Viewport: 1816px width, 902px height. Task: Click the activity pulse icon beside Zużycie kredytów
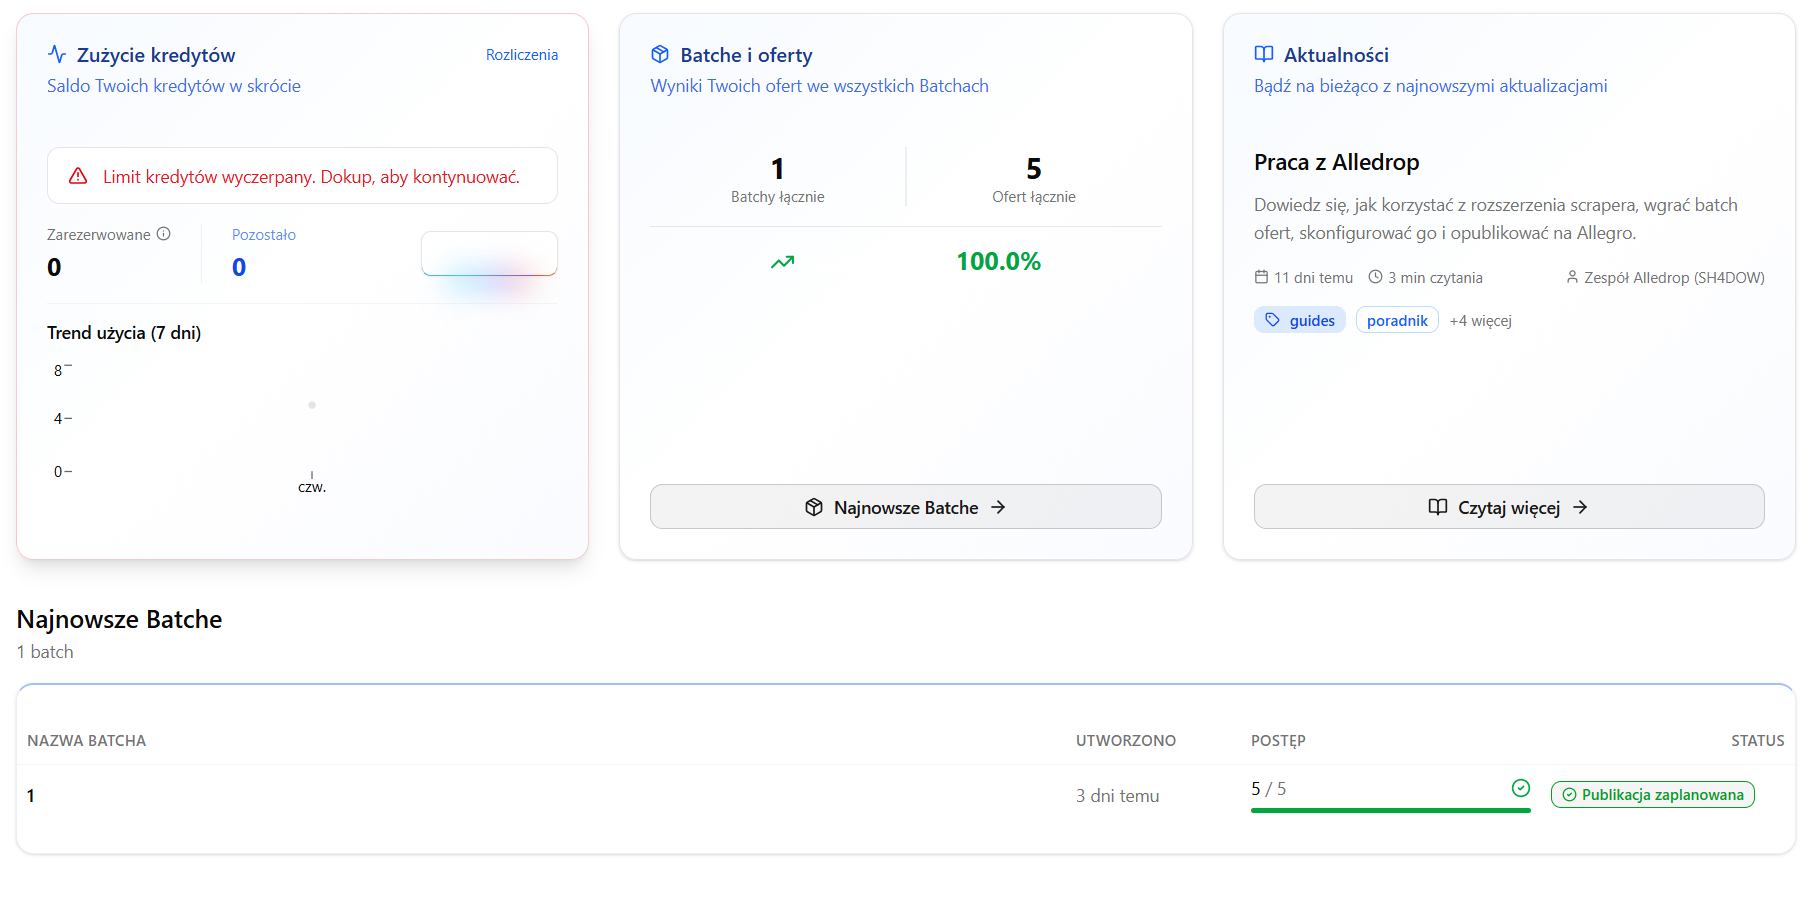[57, 54]
